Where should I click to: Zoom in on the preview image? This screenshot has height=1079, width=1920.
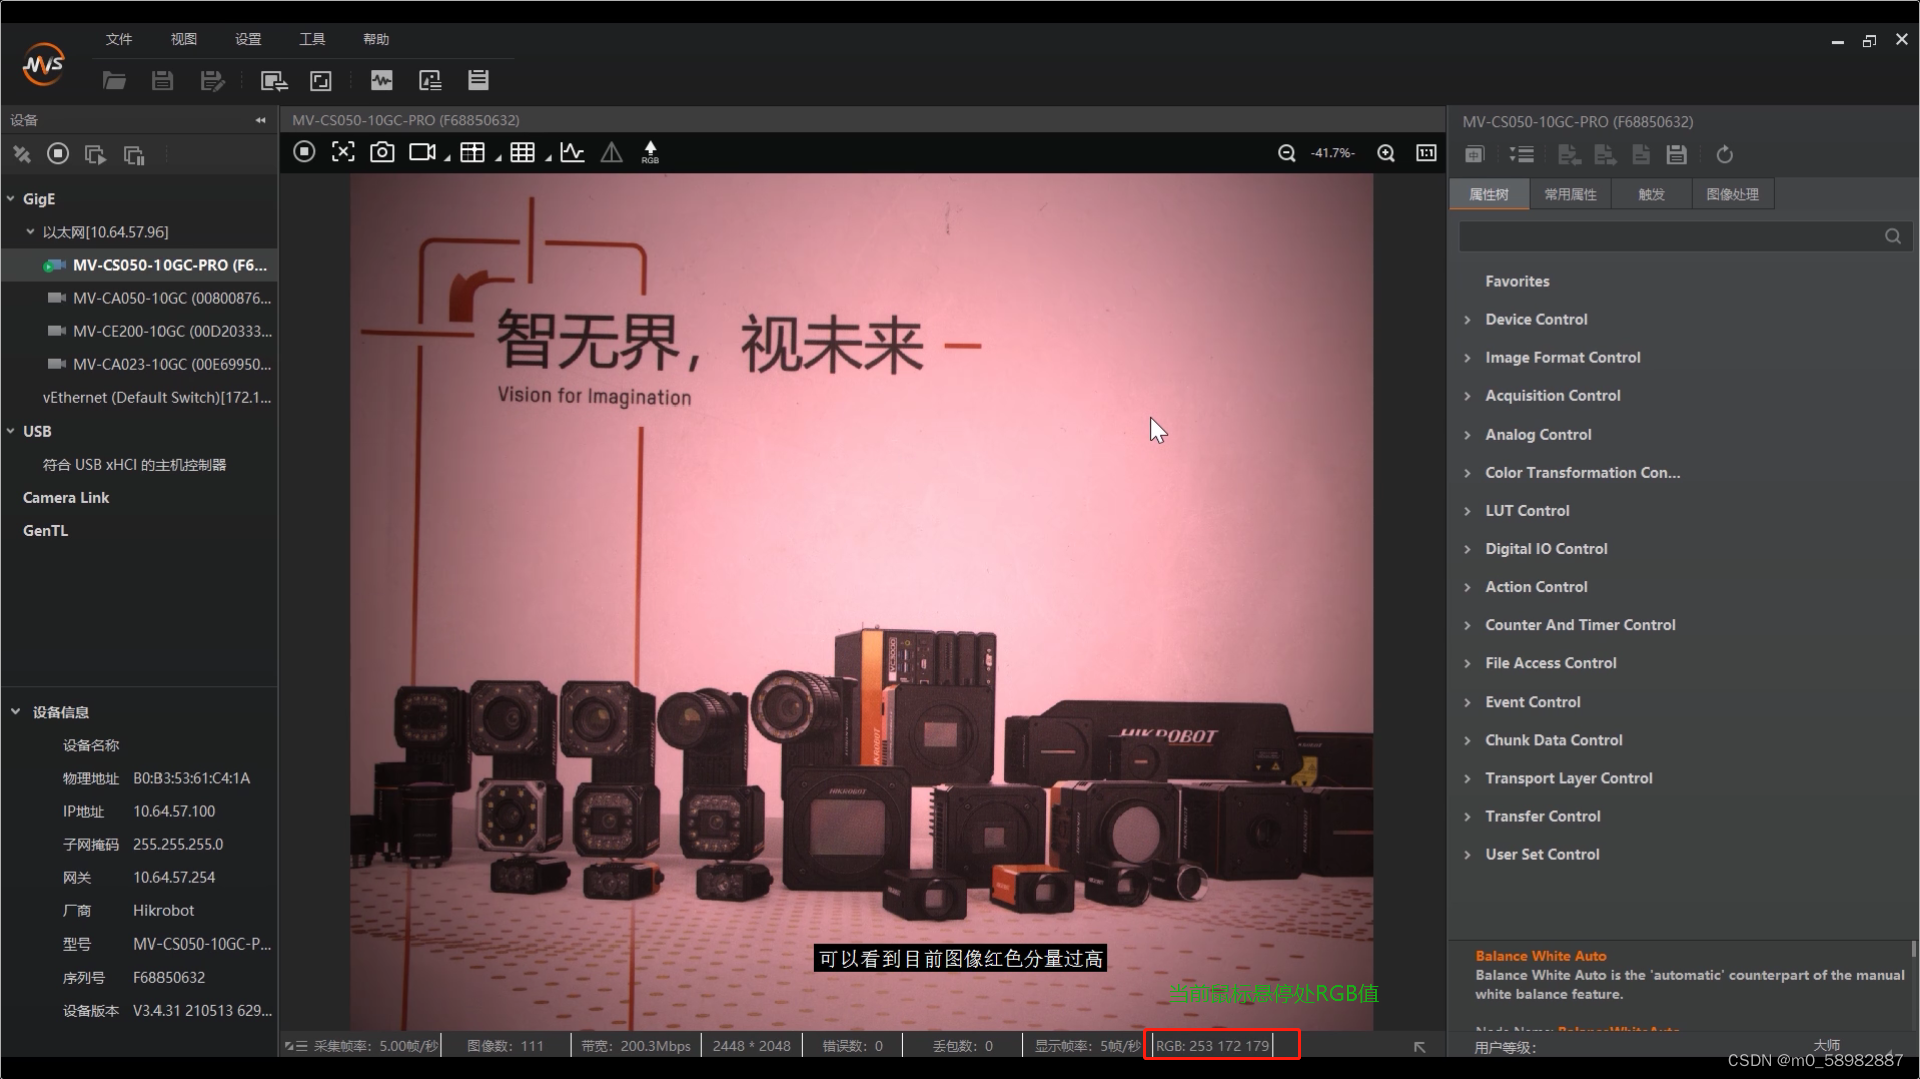coord(1386,153)
